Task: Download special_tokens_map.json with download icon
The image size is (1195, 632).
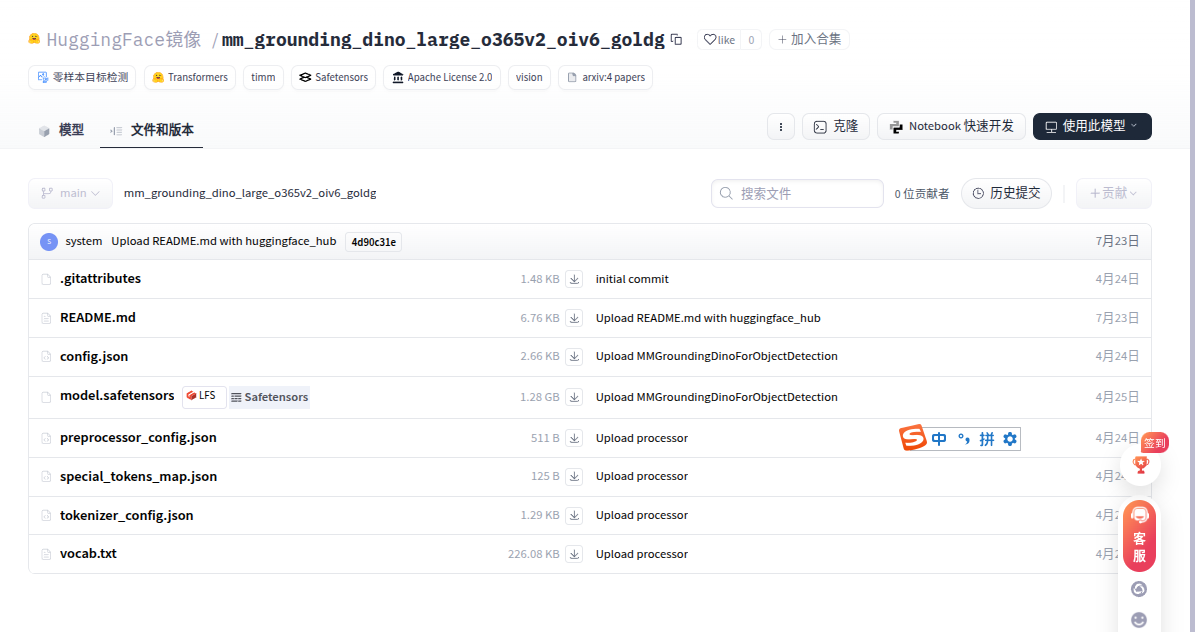Action: click(575, 476)
